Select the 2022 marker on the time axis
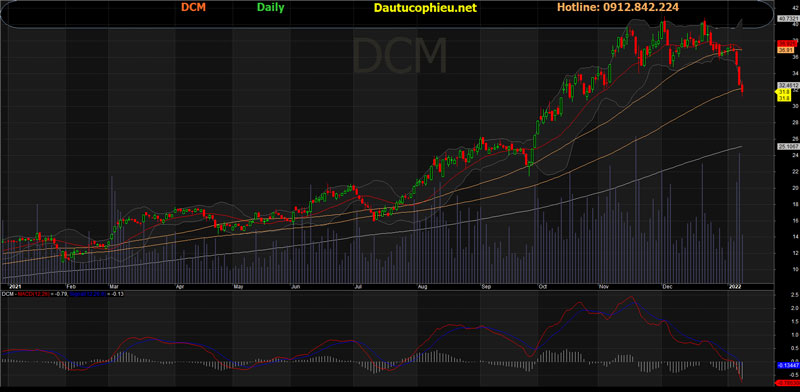800x392 pixels. [734, 287]
